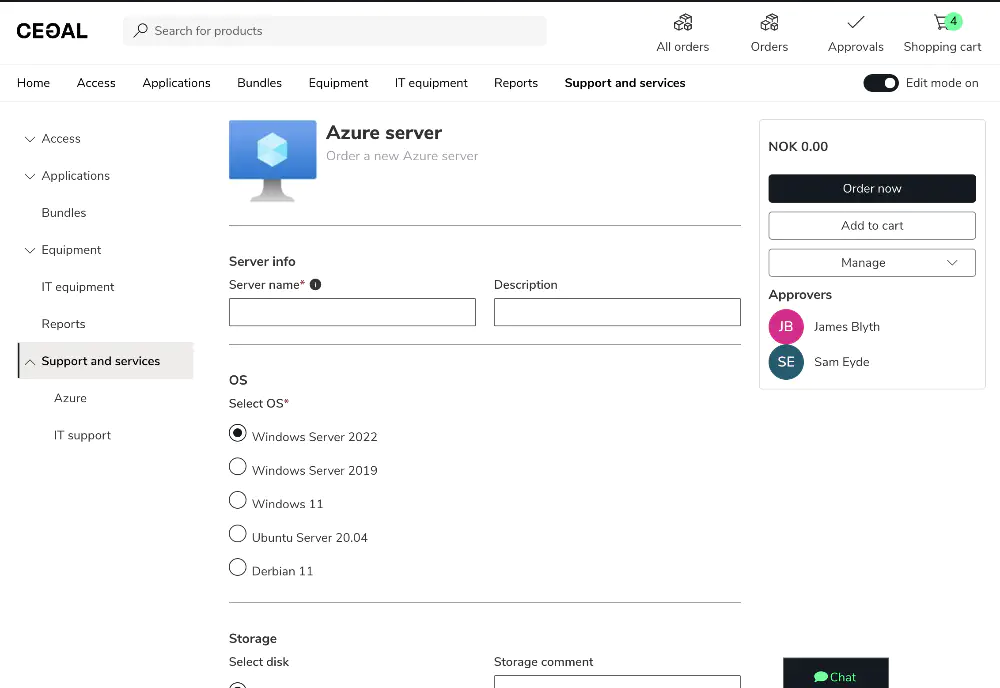1000x688 pixels.
Task: Click the Azure server heading
Action: [x=384, y=133]
